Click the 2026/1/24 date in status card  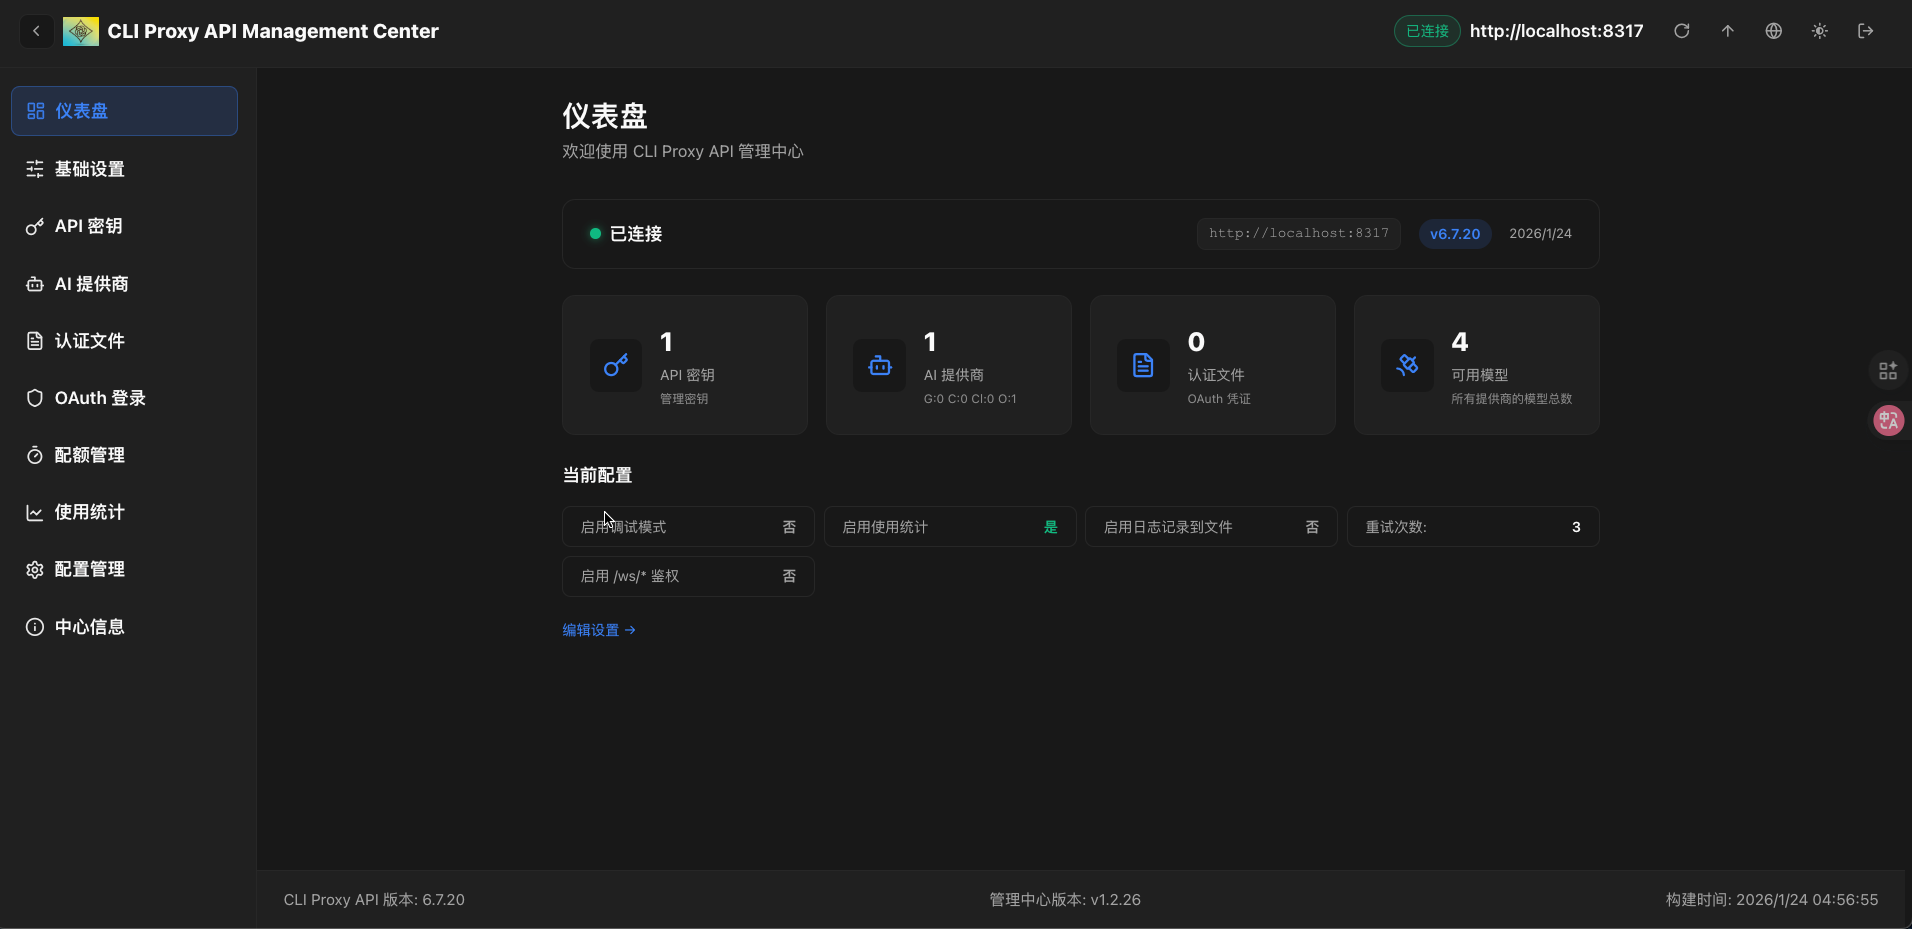coord(1540,234)
